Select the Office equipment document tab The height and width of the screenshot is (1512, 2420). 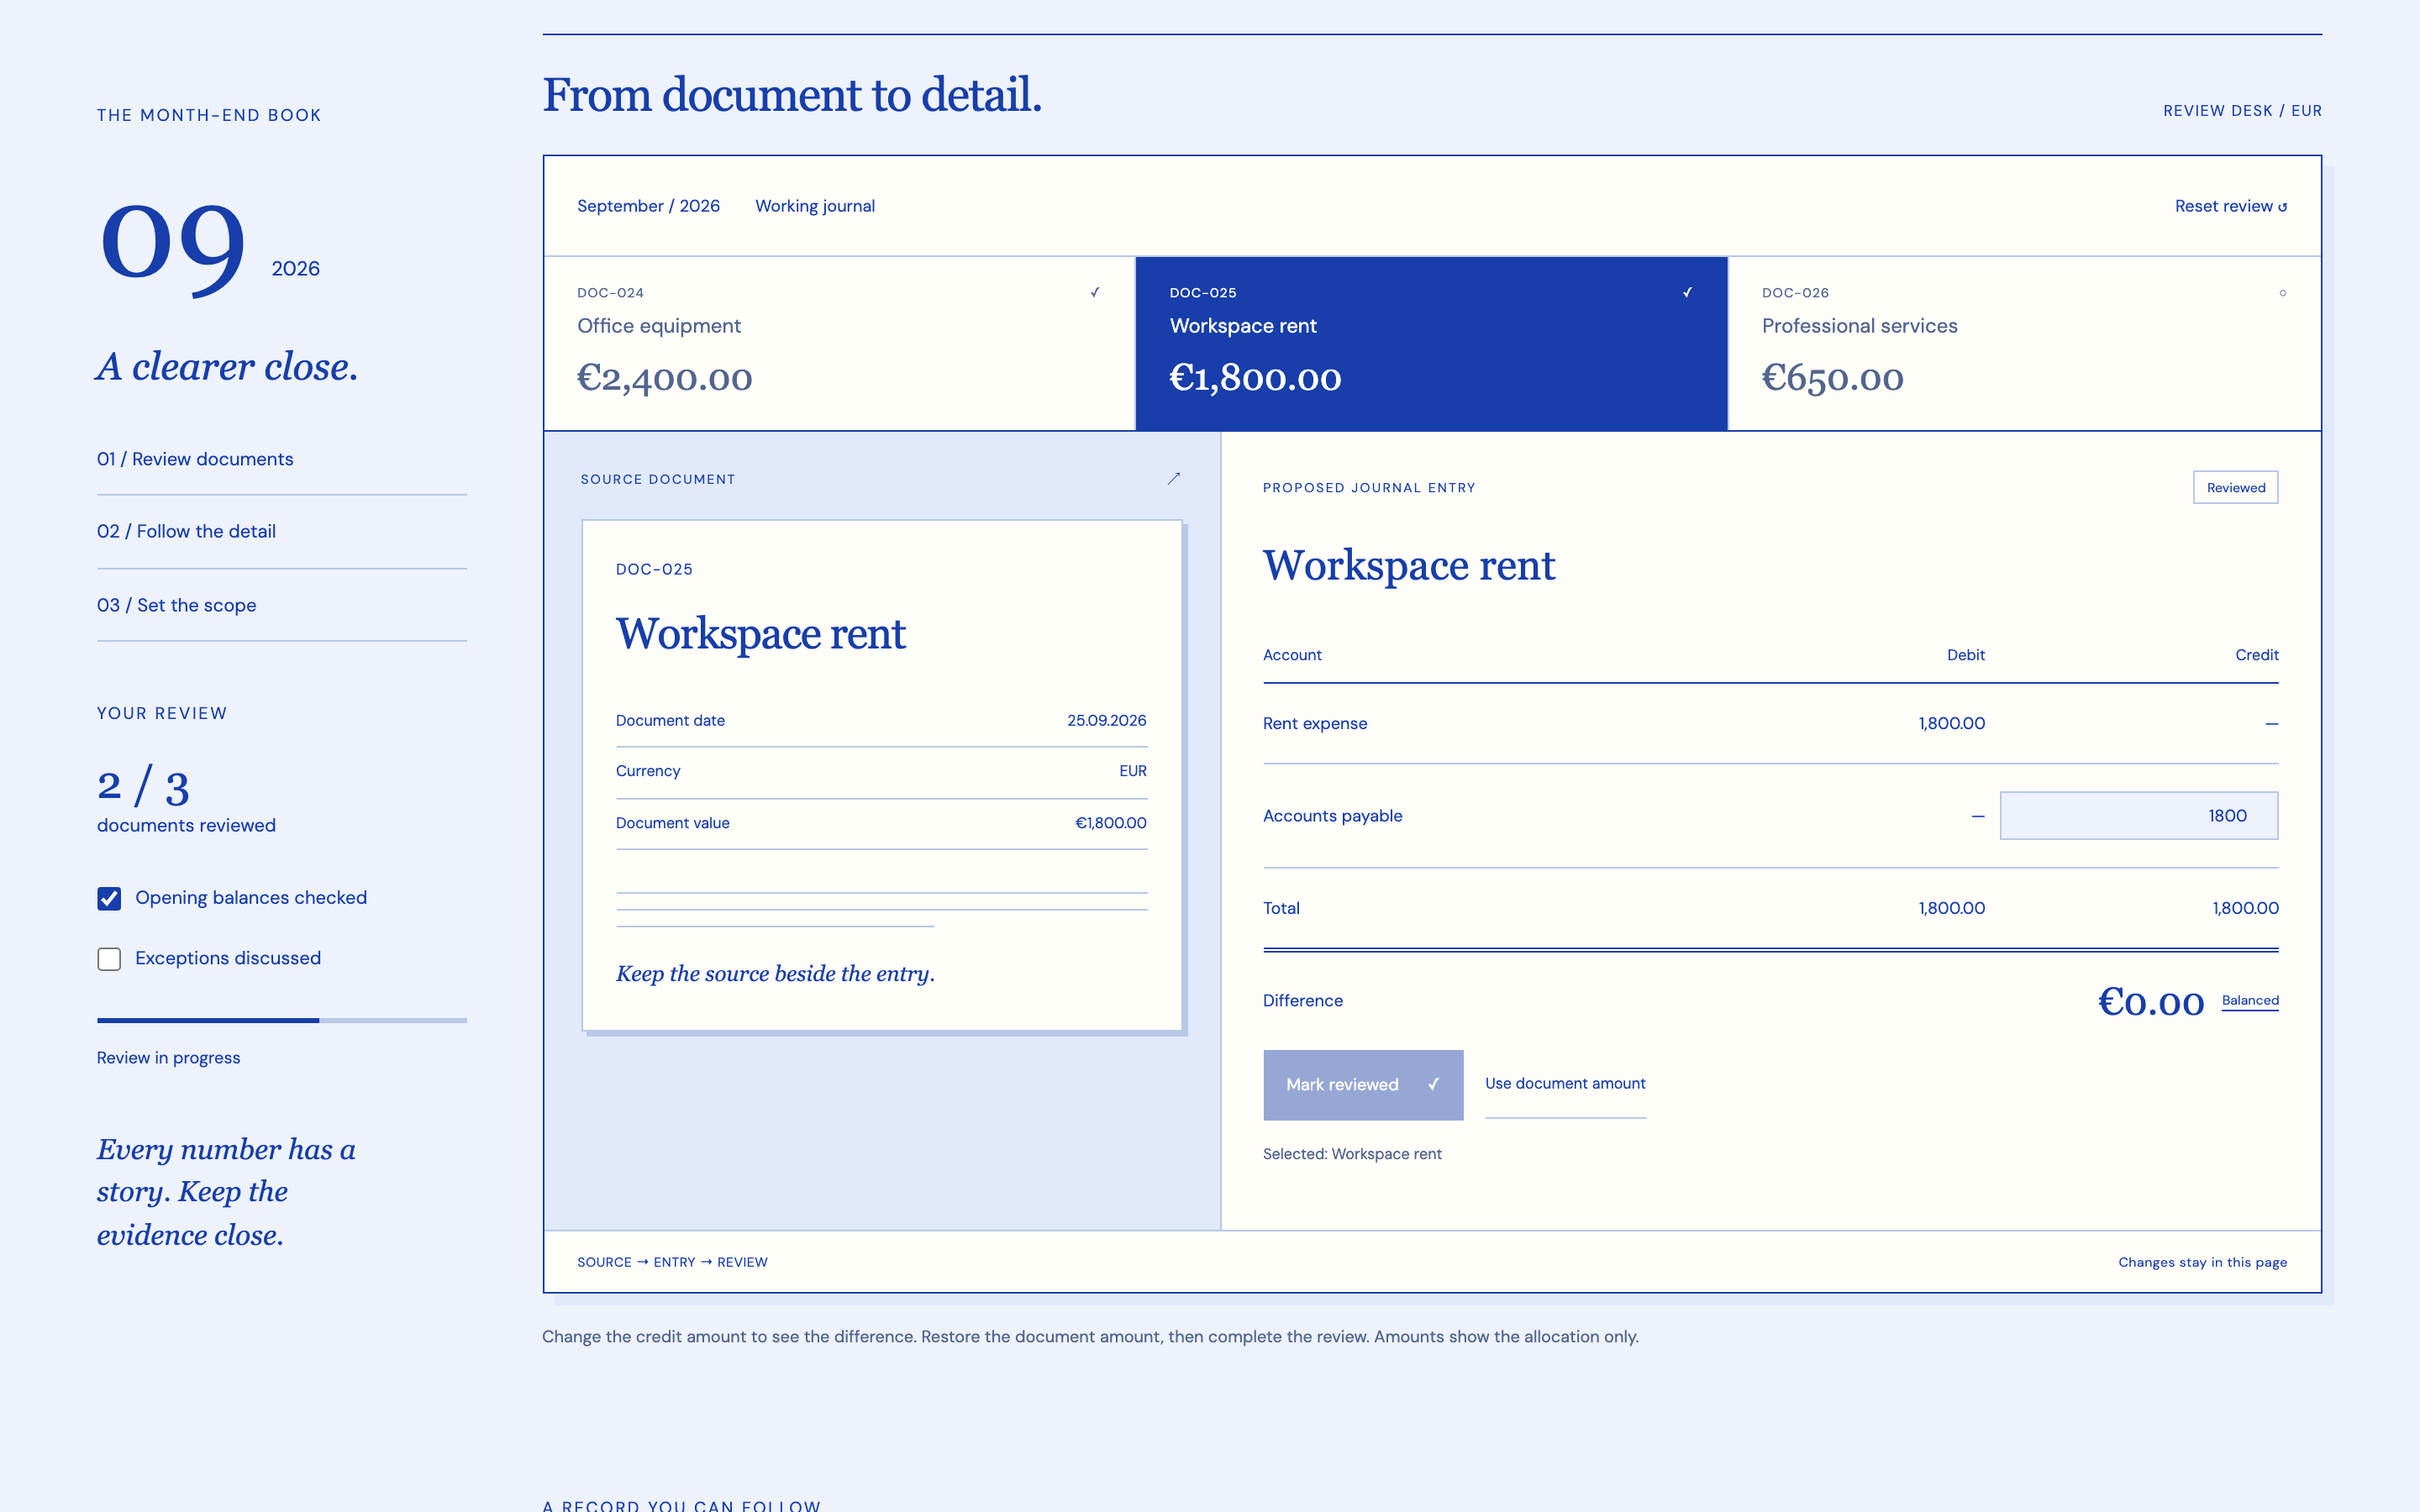click(839, 343)
